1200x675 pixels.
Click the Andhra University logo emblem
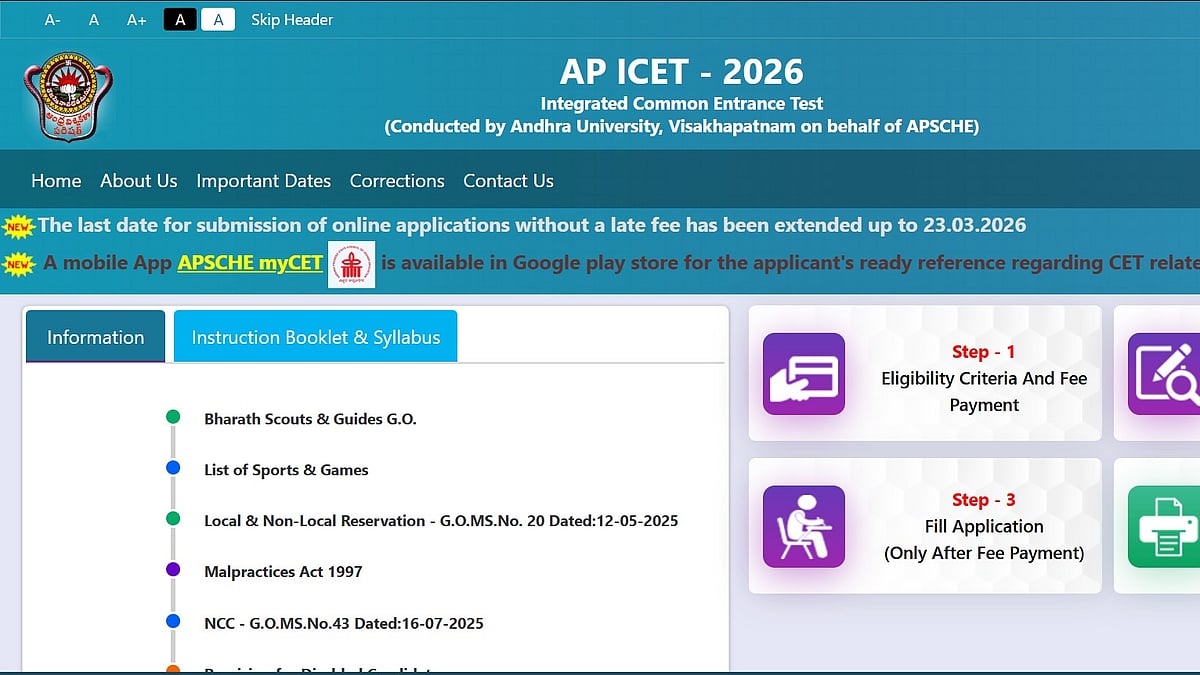[68, 99]
